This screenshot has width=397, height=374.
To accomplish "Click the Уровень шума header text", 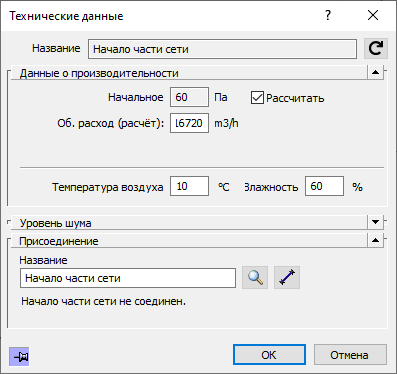I will 55,223.
